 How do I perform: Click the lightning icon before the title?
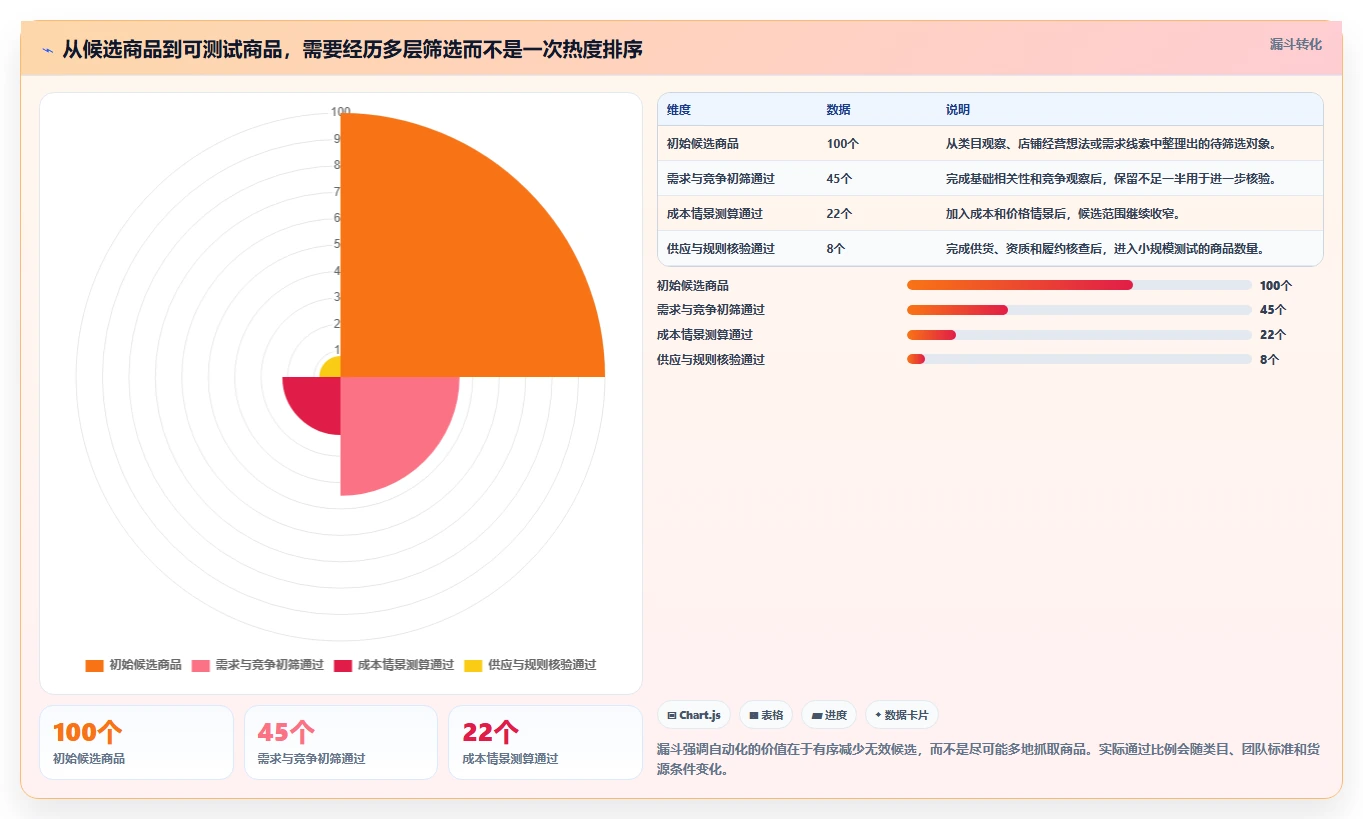coord(48,49)
